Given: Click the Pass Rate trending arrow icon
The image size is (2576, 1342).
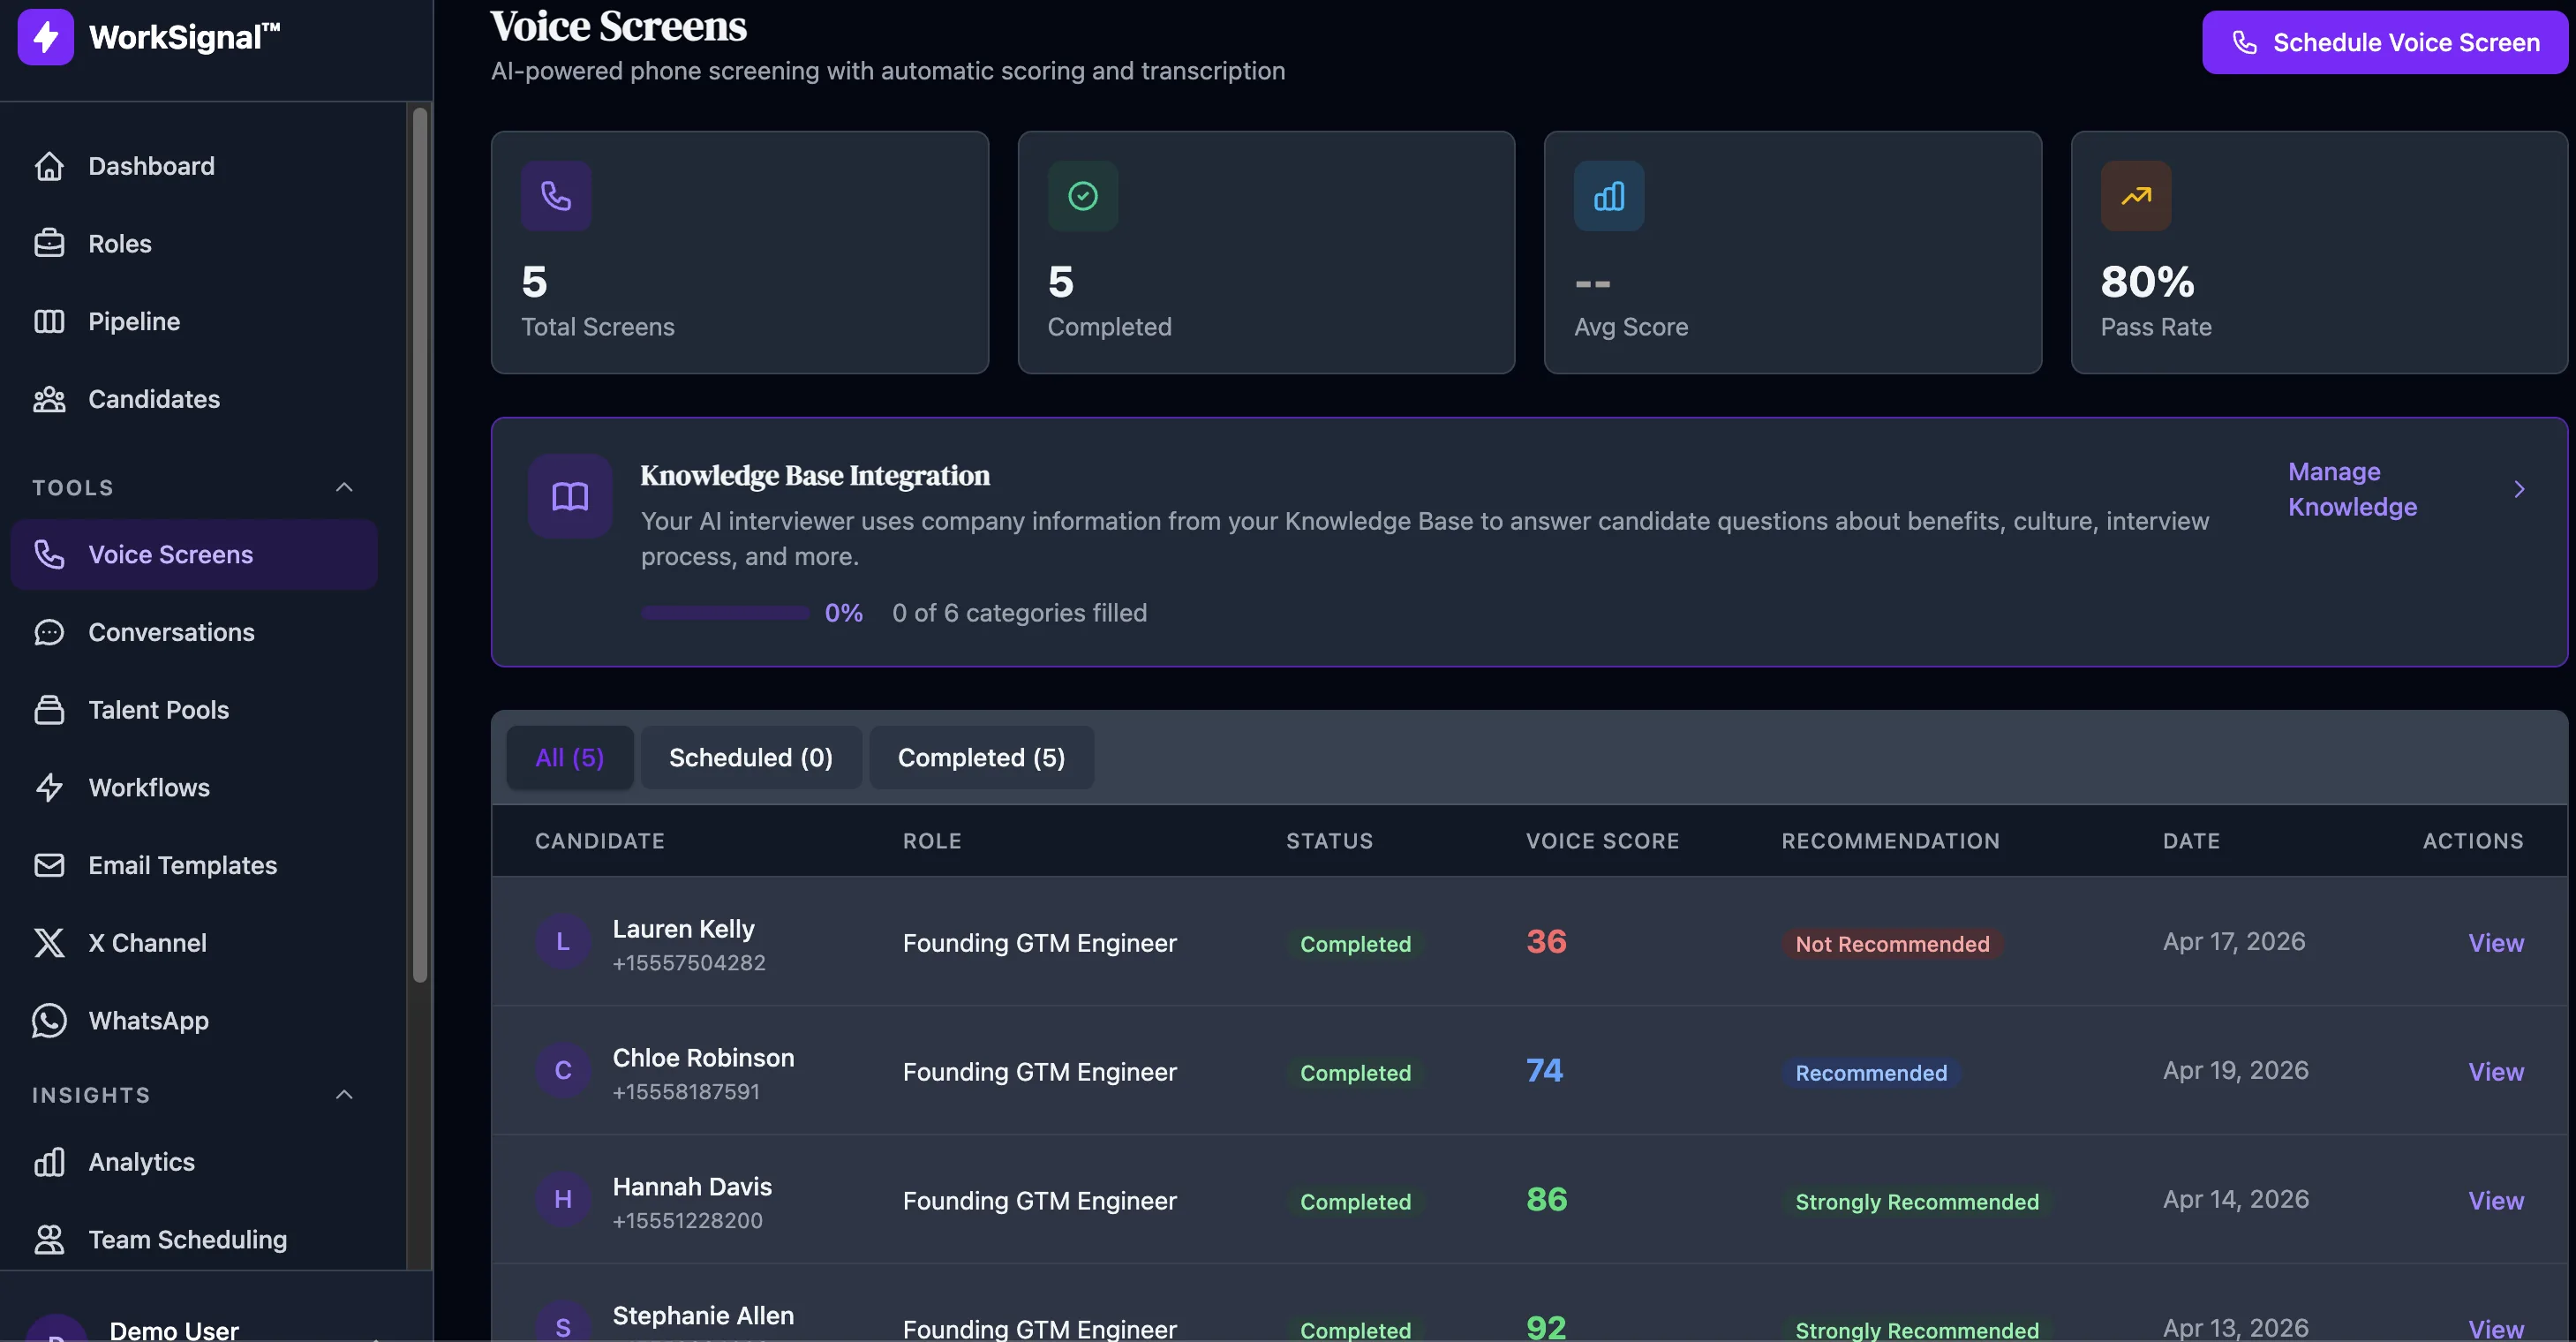Looking at the screenshot, I should pos(2135,196).
